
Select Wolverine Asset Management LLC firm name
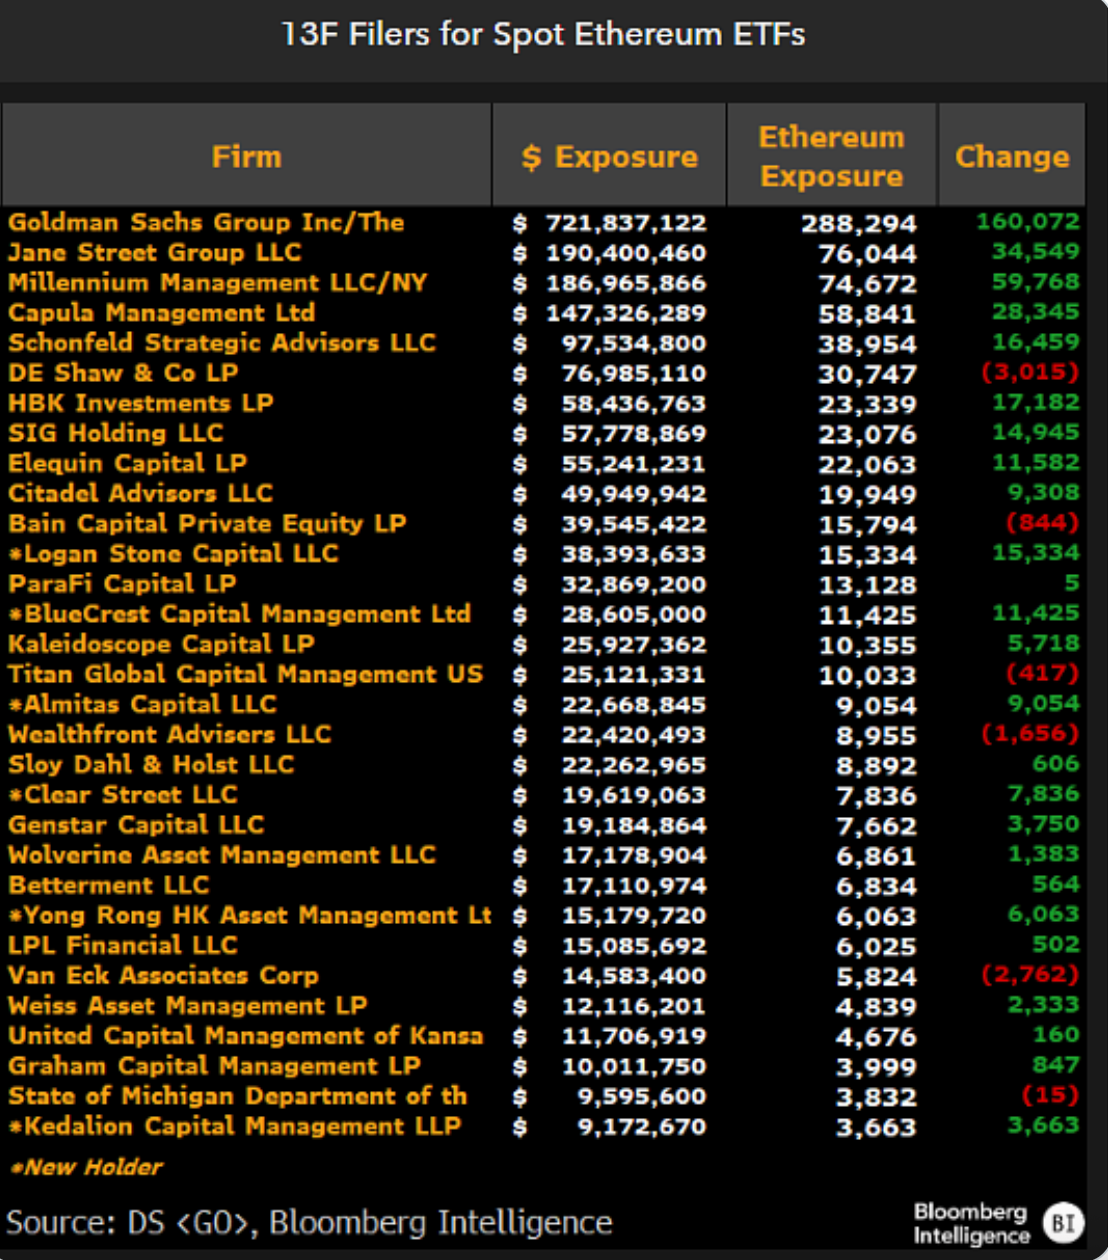(x=222, y=854)
